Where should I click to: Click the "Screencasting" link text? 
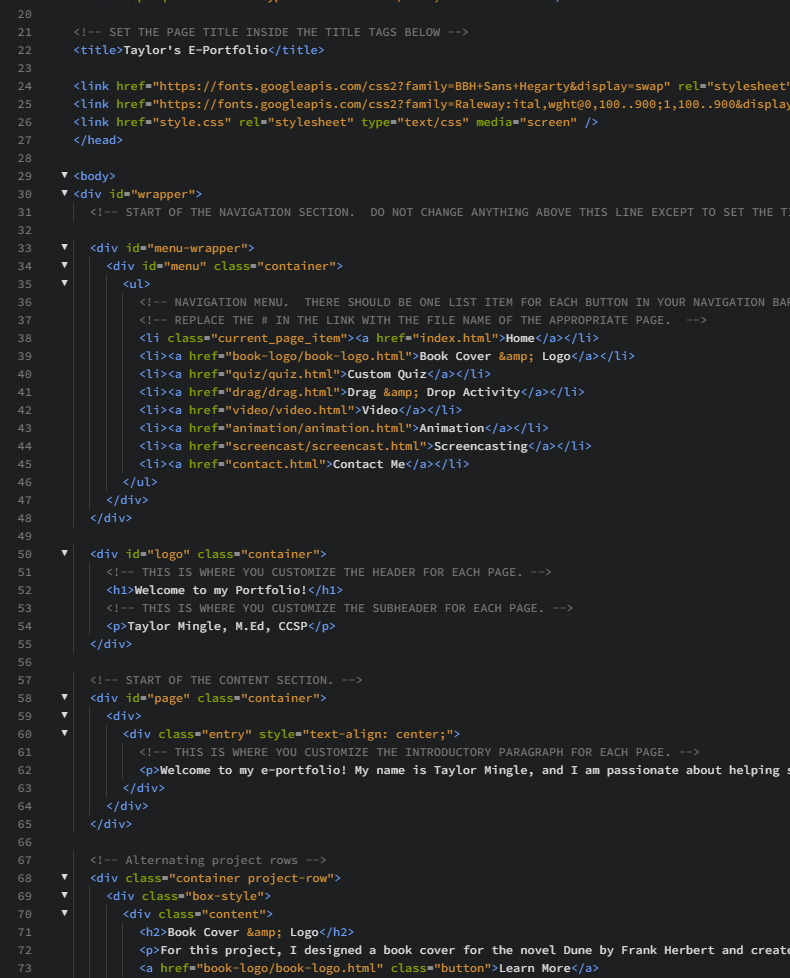[x=481, y=447]
